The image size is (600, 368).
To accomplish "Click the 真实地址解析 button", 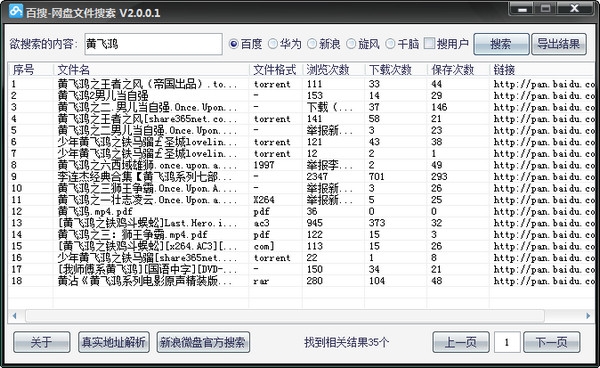I will [114, 342].
